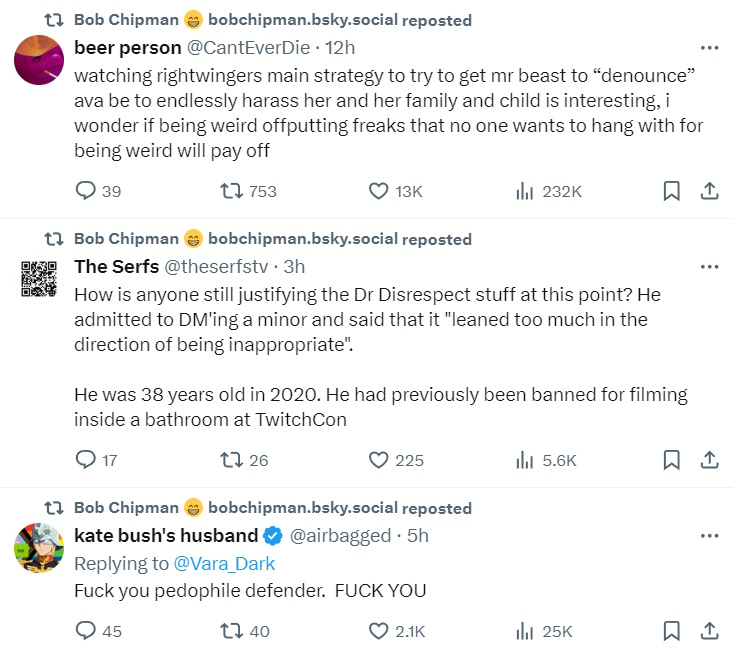
Task: Like The Serfs post about Dr Disrespect
Action: (x=379, y=460)
